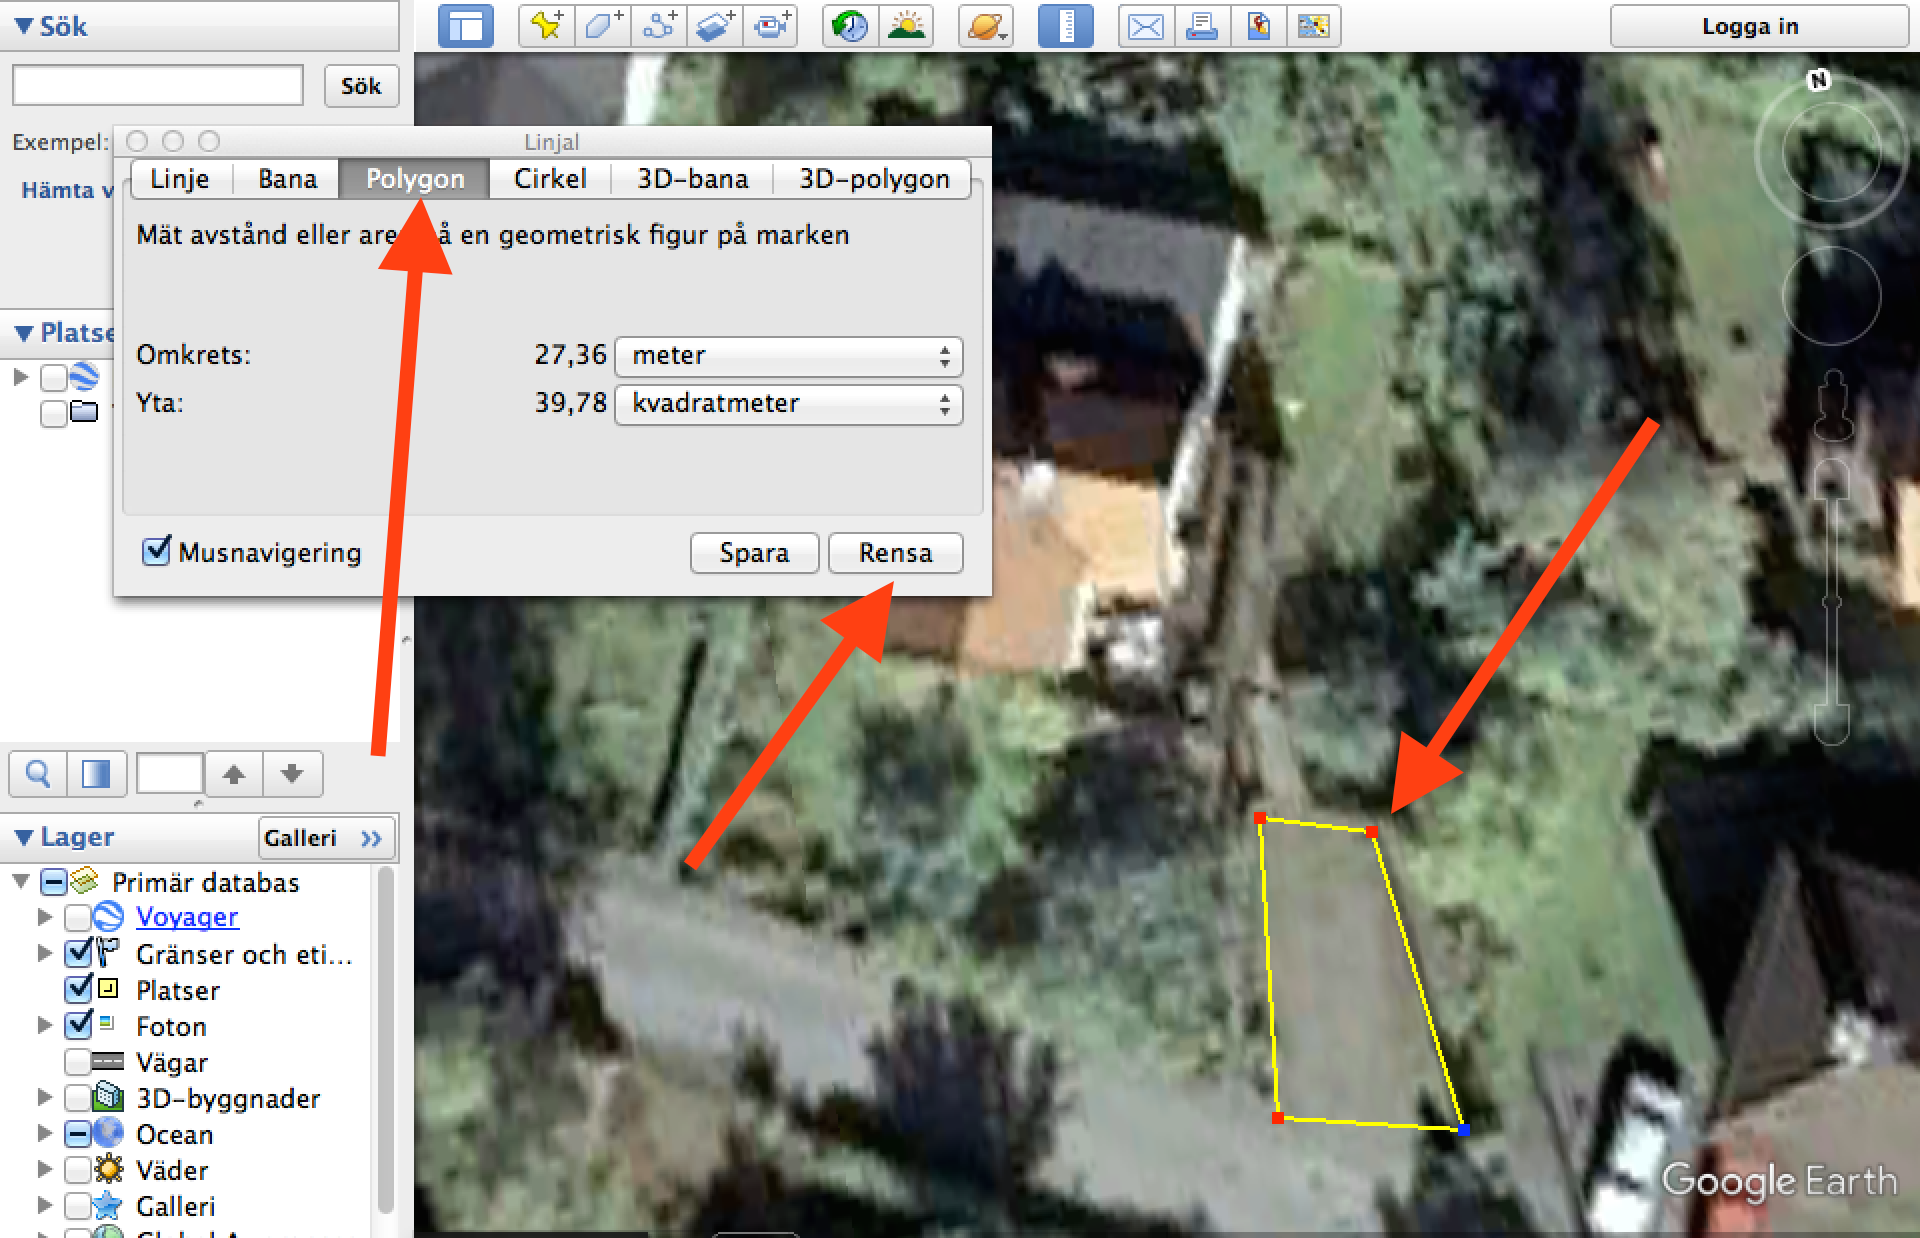Click the Add Path toolbar icon

pyautogui.click(x=658, y=26)
